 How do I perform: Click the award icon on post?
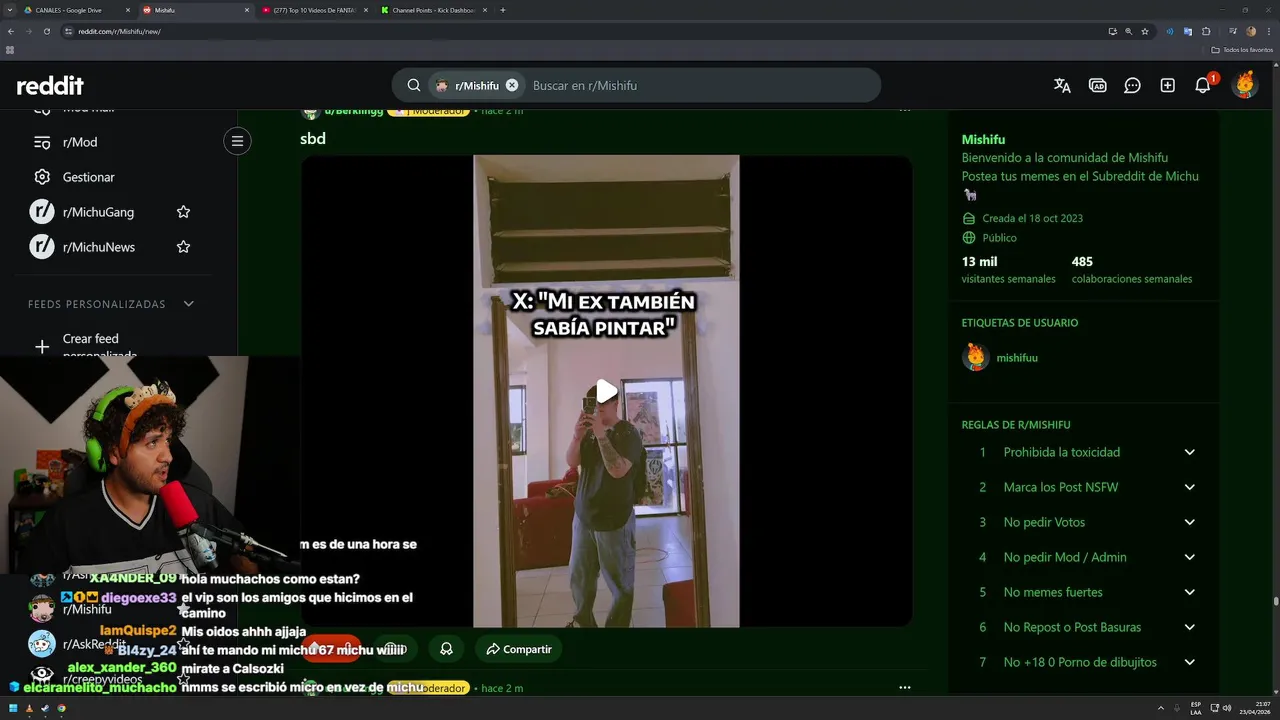[x=446, y=649]
